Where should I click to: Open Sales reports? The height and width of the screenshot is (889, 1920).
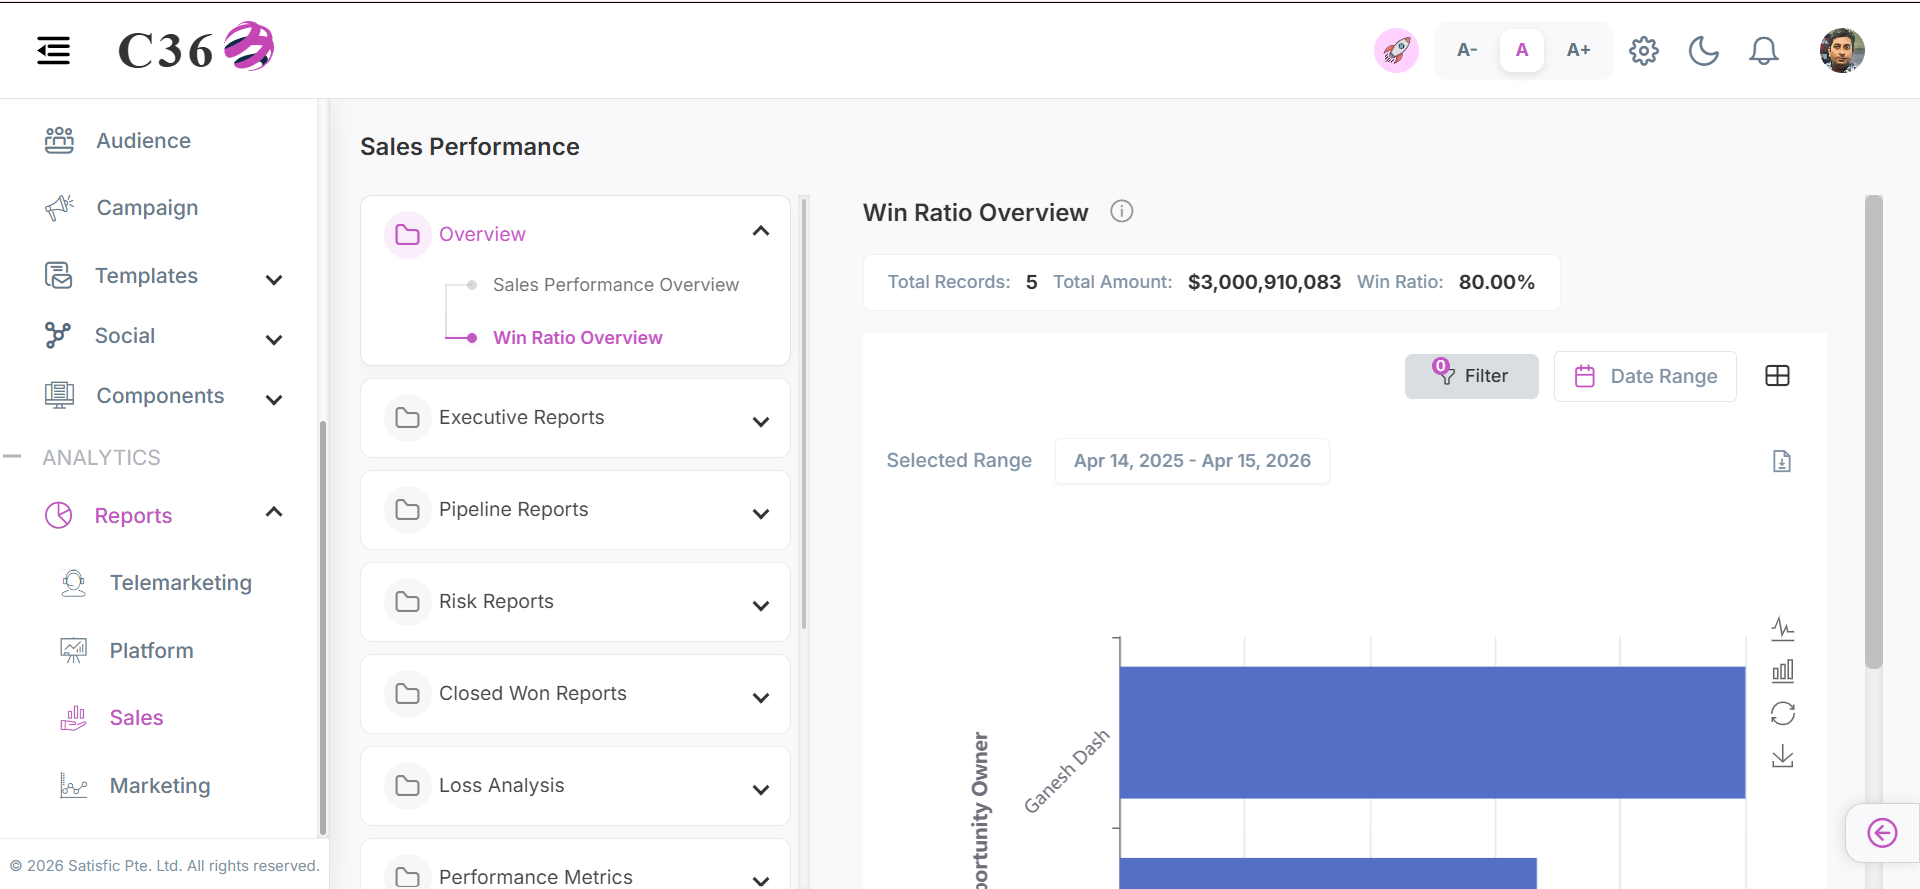pyautogui.click(x=136, y=718)
